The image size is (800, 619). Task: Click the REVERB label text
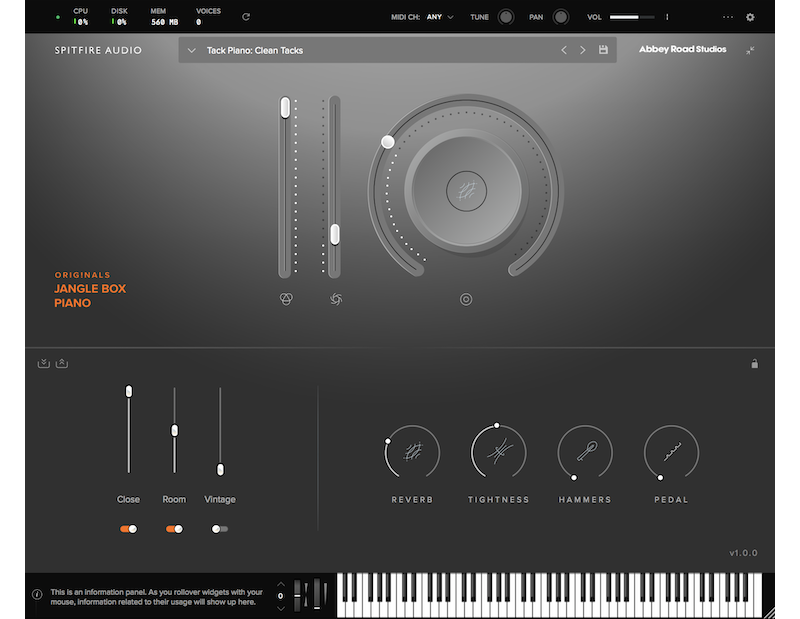coord(412,500)
